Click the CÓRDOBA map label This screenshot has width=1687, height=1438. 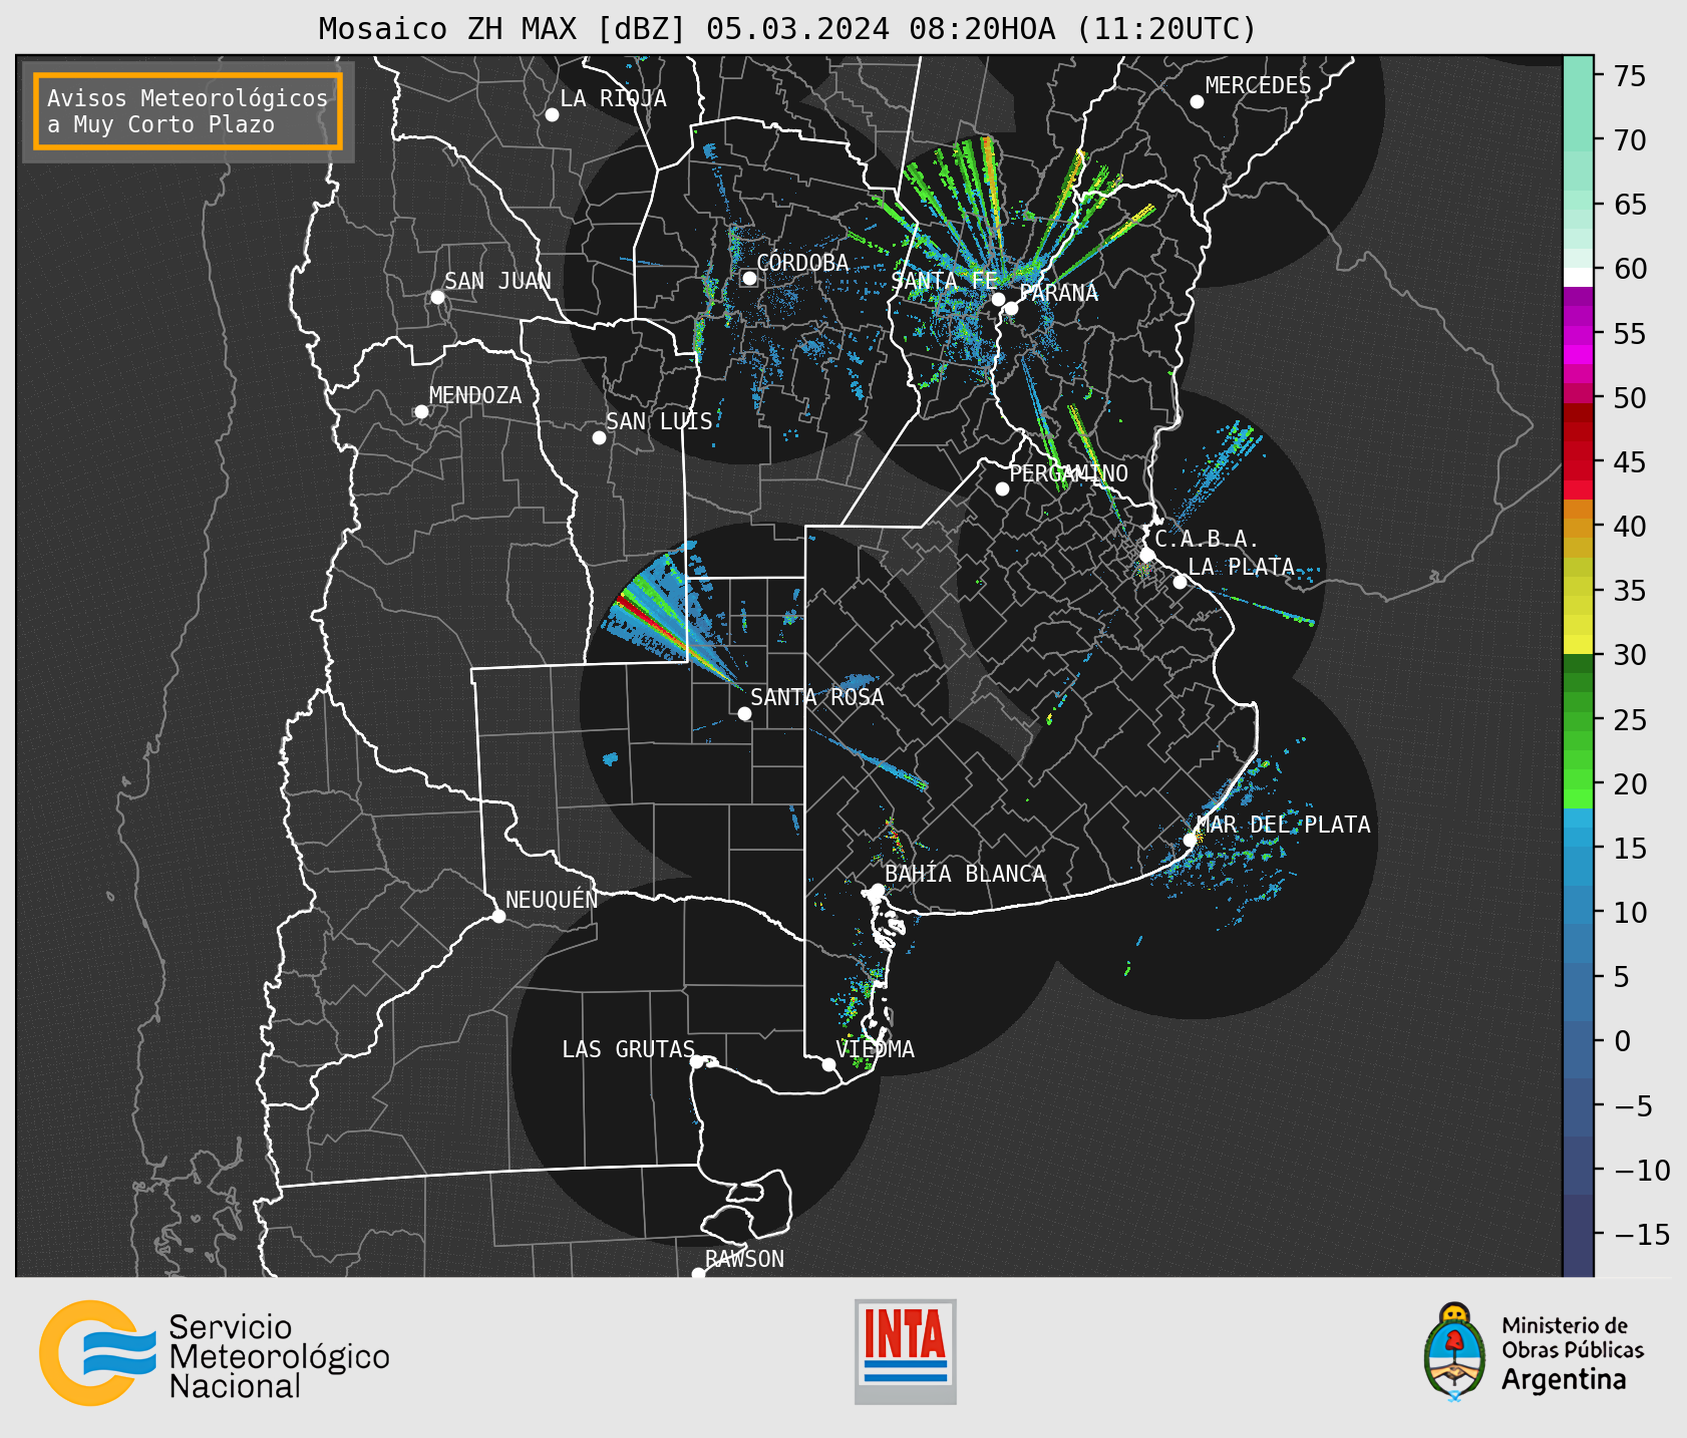point(803,263)
